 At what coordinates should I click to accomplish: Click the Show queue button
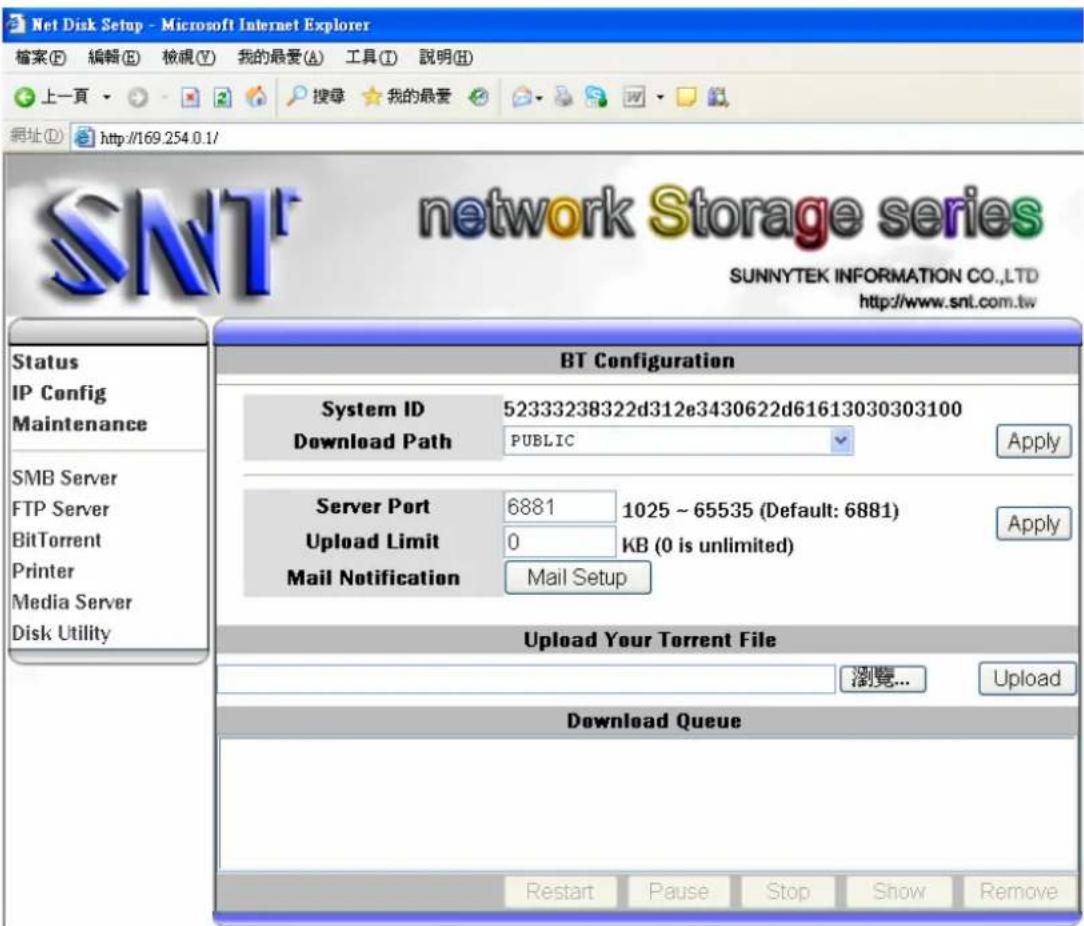coord(899,892)
